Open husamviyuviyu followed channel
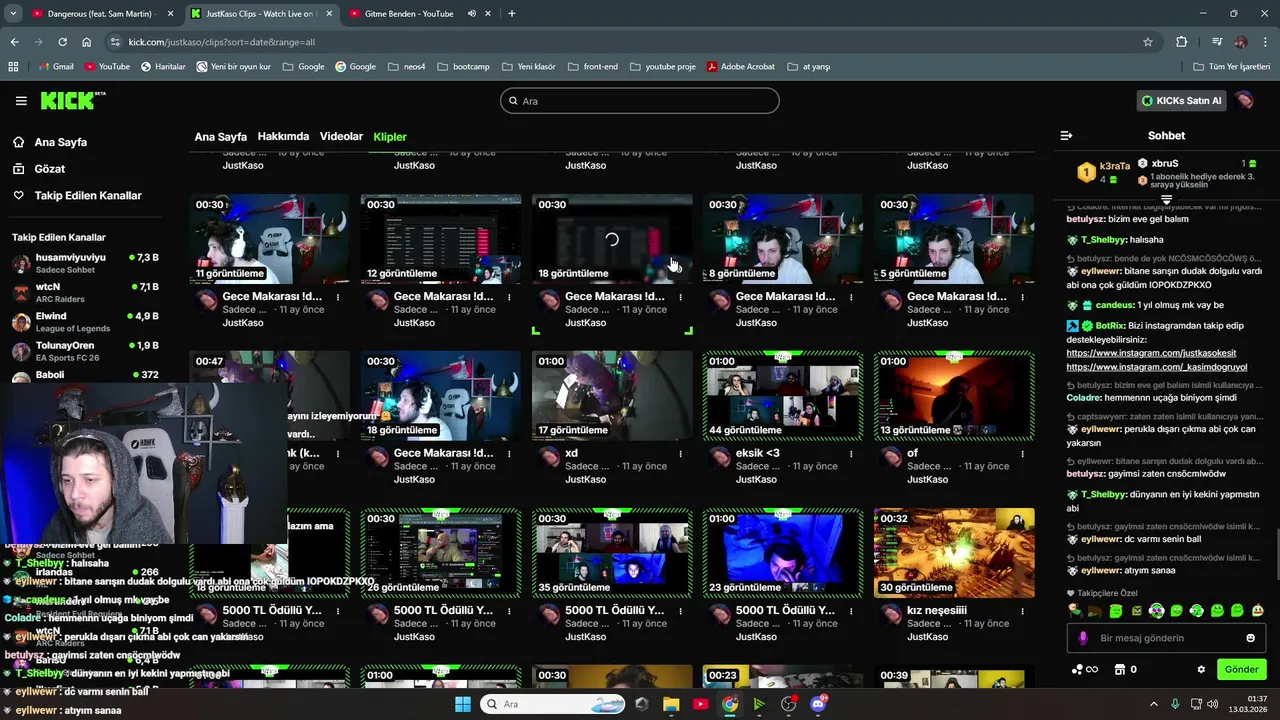The image size is (1280, 720). point(85,263)
